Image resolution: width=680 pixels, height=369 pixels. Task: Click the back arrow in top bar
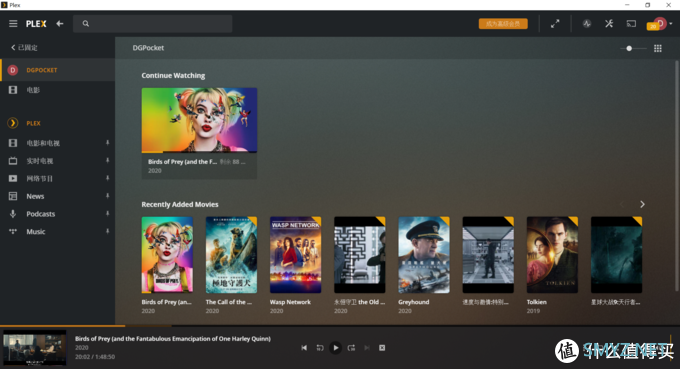pyautogui.click(x=60, y=24)
